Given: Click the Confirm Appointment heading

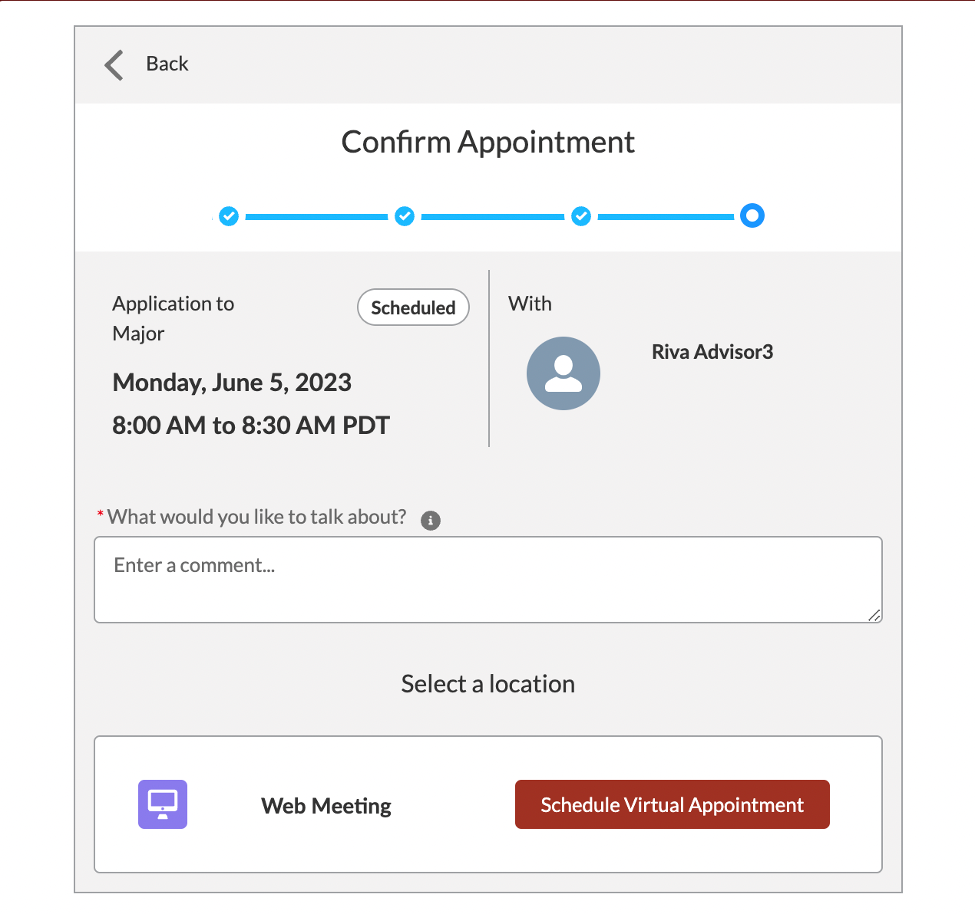Looking at the screenshot, I should pyautogui.click(x=488, y=142).
